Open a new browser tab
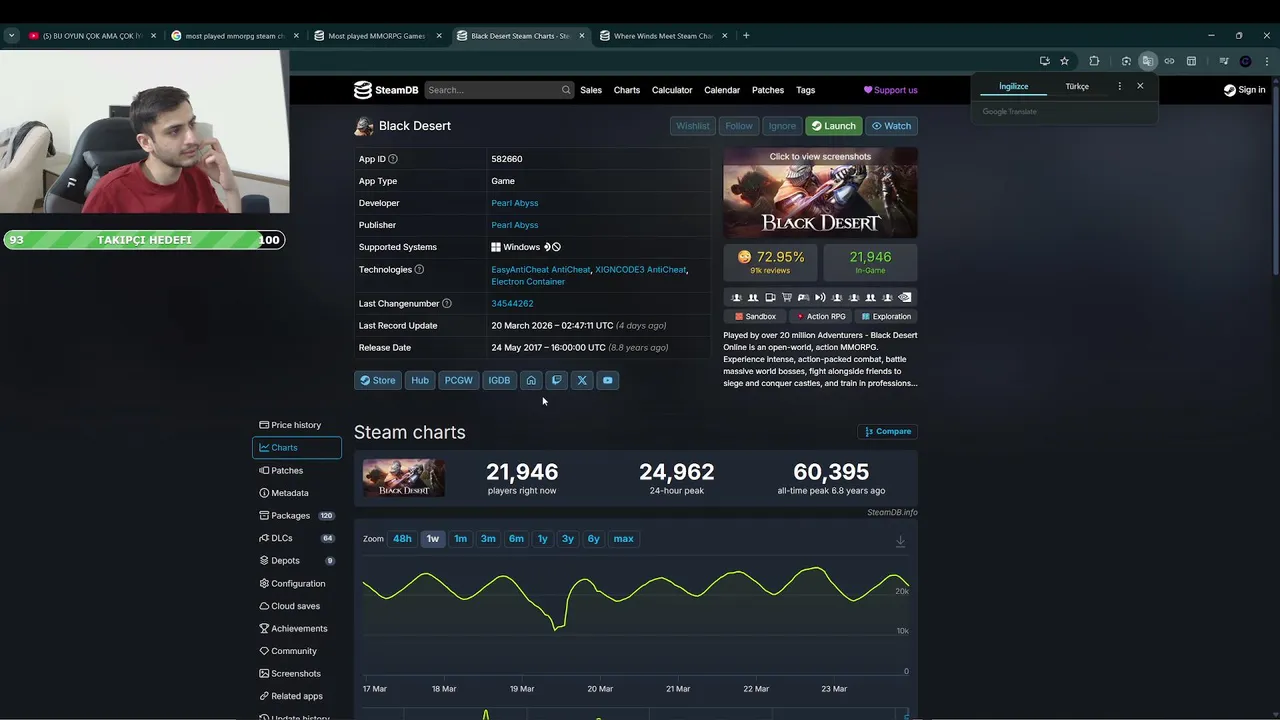Image resolution: width=1280 pixels, height=720 pixels. (746, 36)
